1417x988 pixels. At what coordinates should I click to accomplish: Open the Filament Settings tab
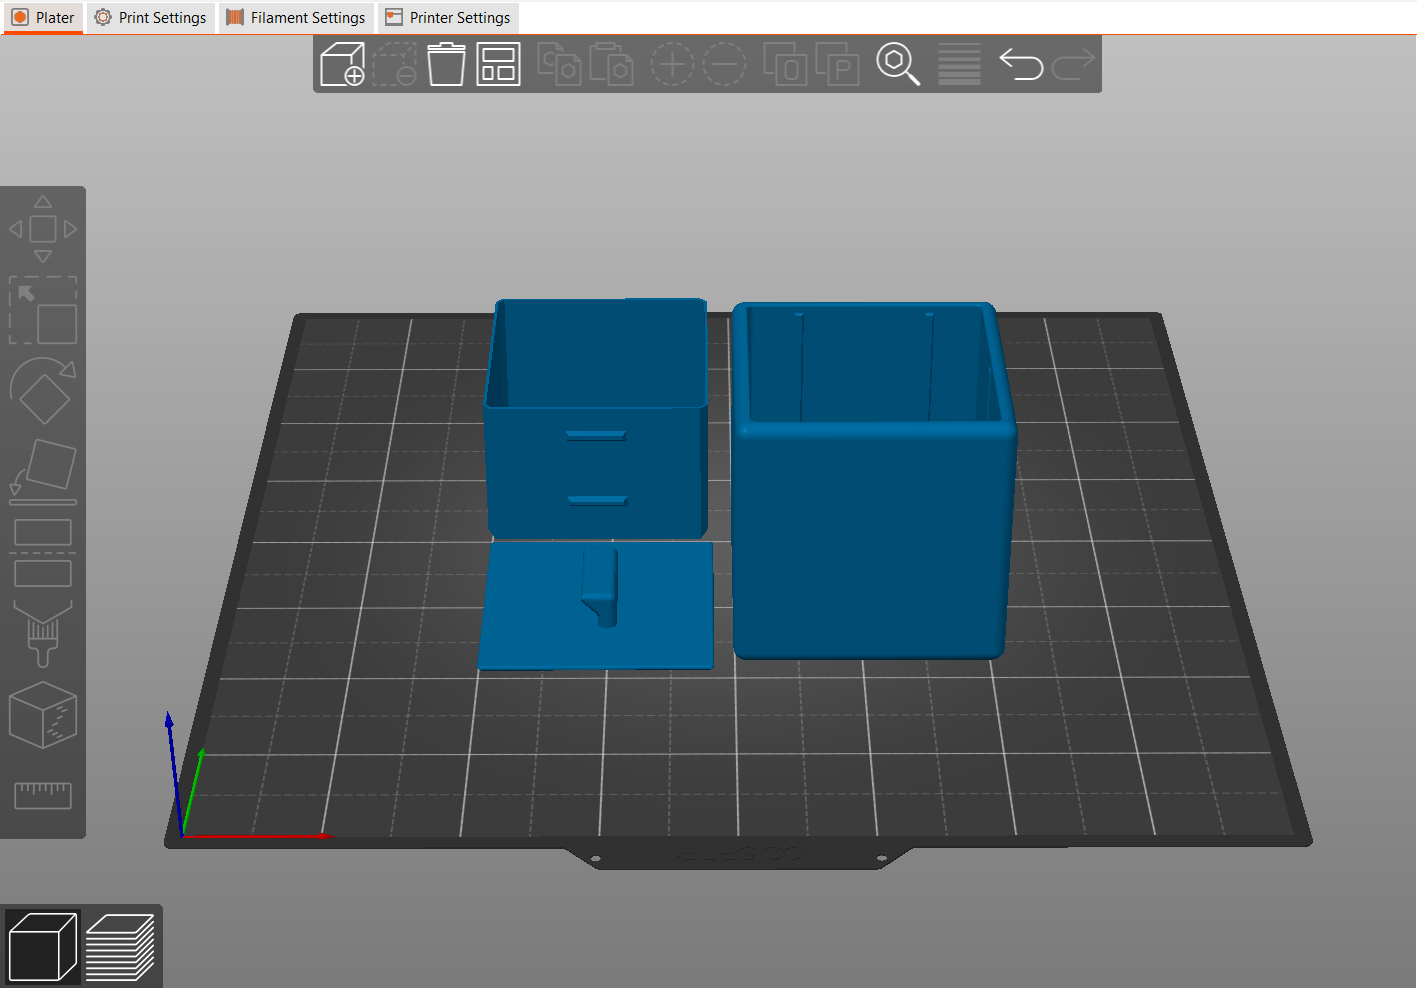(296, 18)
